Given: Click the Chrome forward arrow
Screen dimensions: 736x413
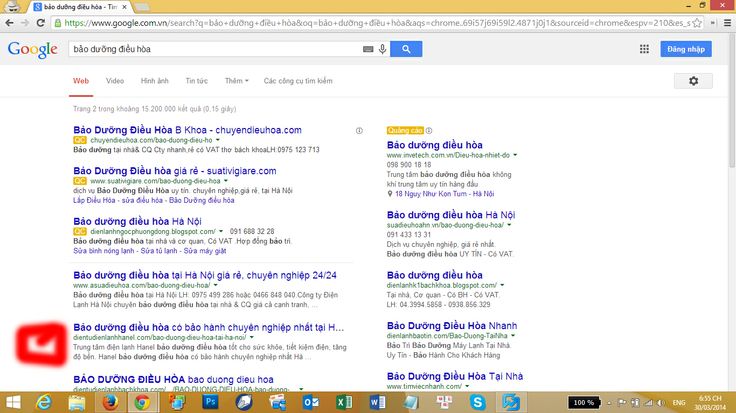Looking at the screenshot, I should (25, 23).
